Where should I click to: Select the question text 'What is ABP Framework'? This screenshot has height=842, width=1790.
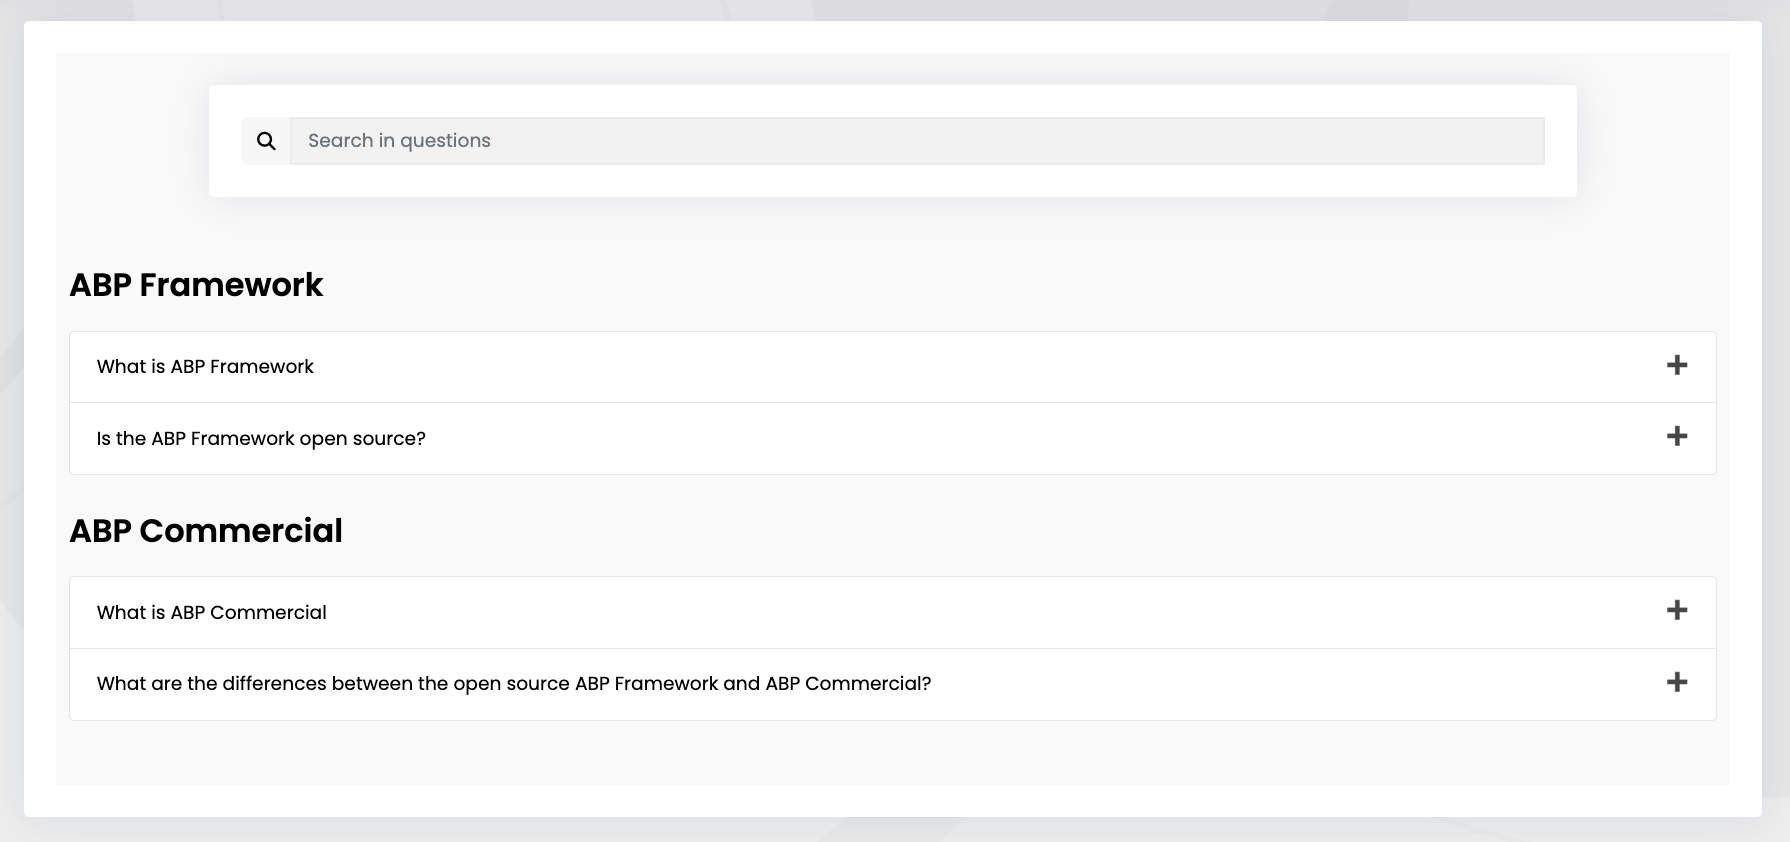point(205,366)
